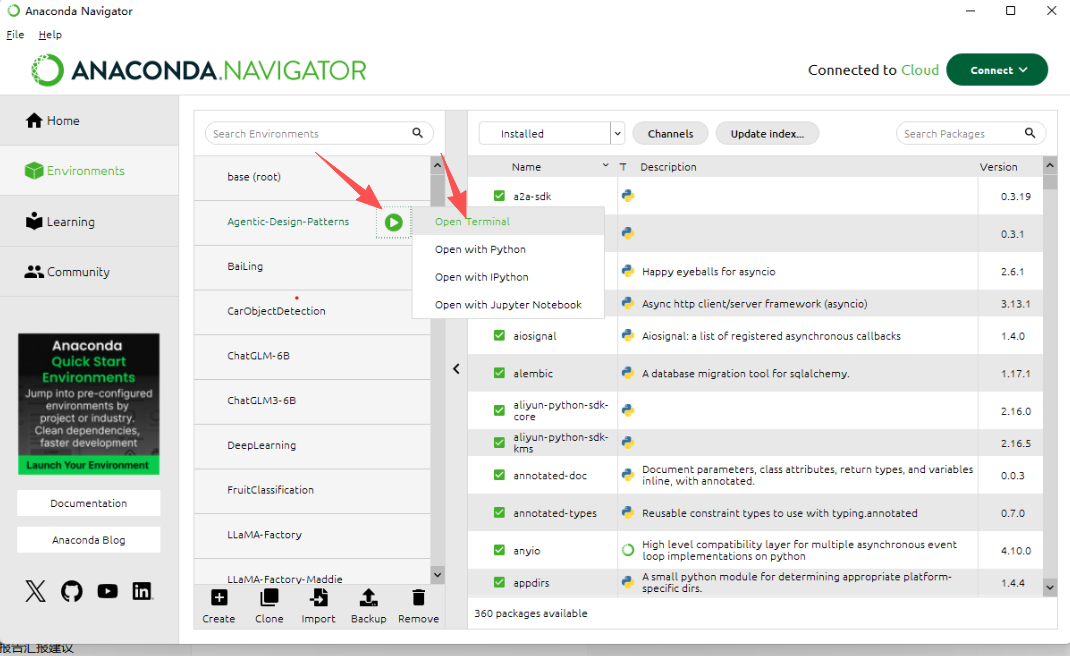Click the Remove environment trash icon
1070x656 pixels.
tap(418, 598)
